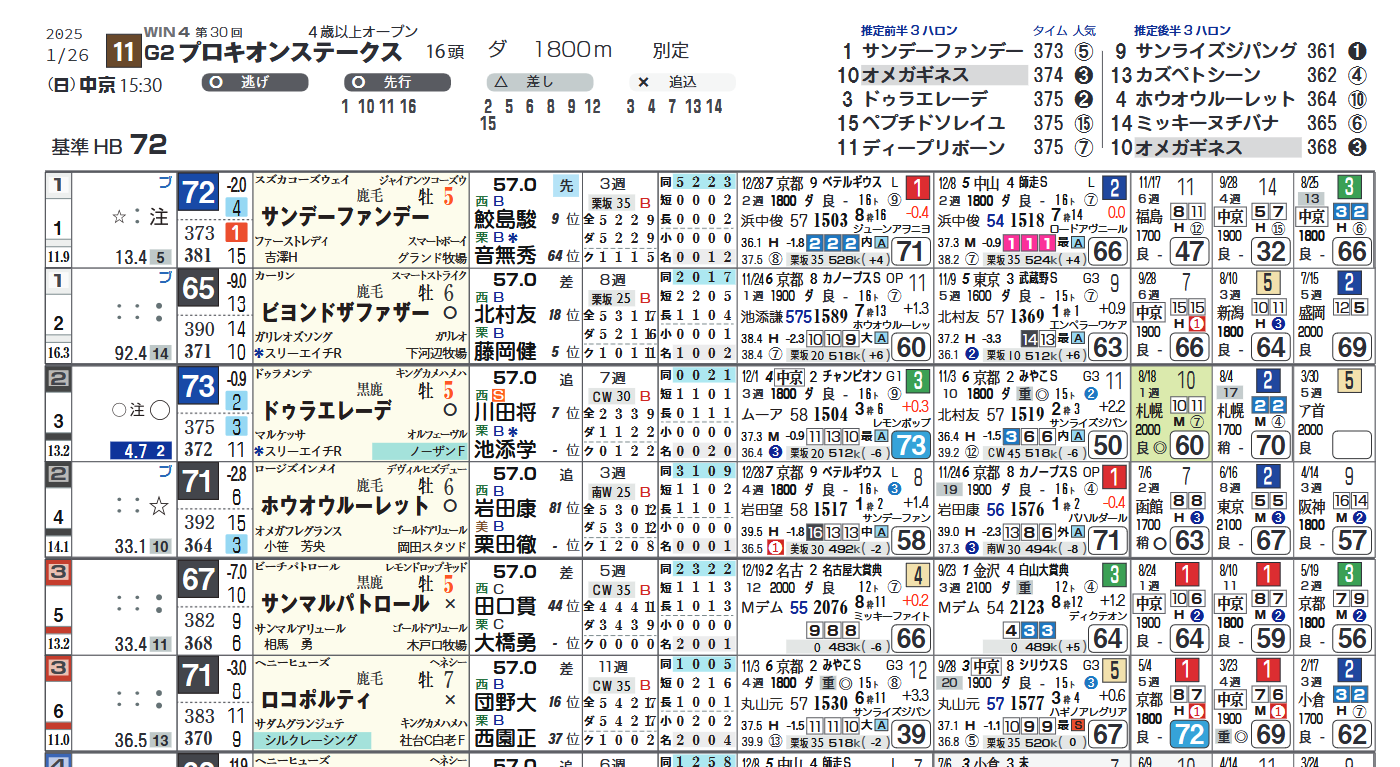
Task: Click trainer name 藤岡健
Action: point(506,353)
